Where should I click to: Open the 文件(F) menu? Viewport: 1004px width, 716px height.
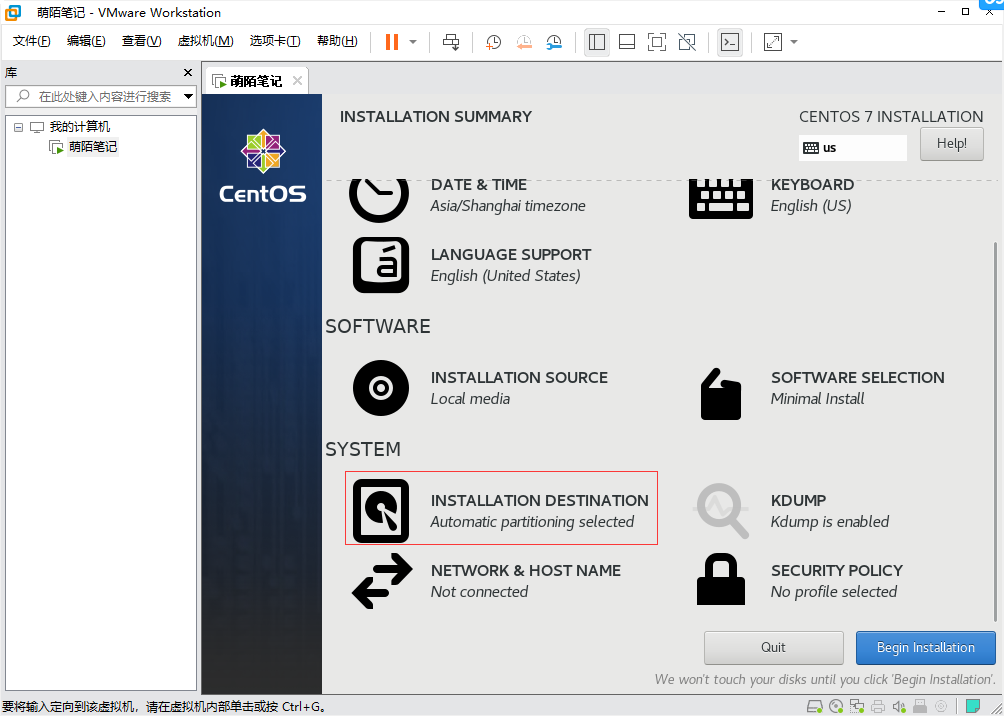[x=31, y=41]
